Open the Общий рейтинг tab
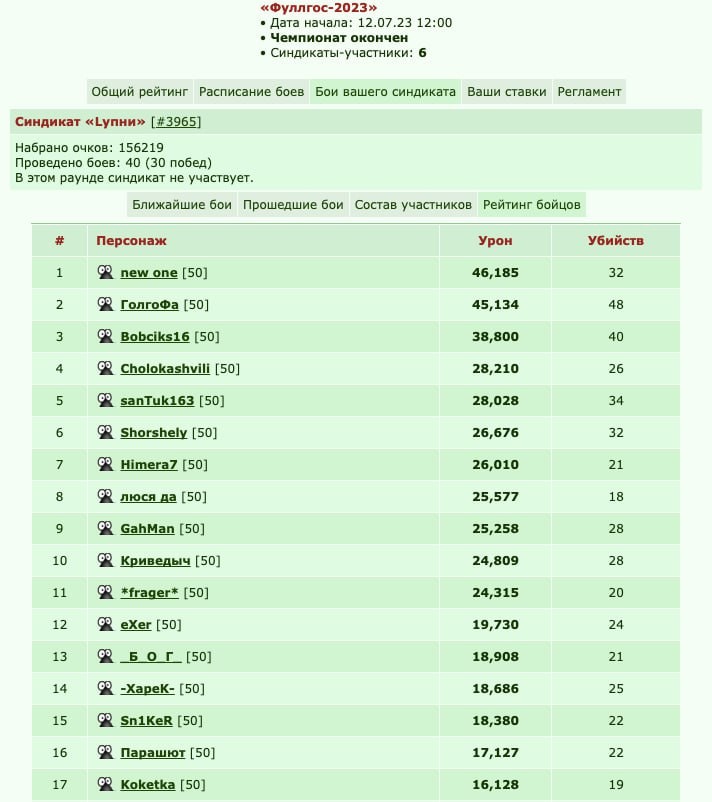Viewport: 712px width, 802px height. click(140, 92)
